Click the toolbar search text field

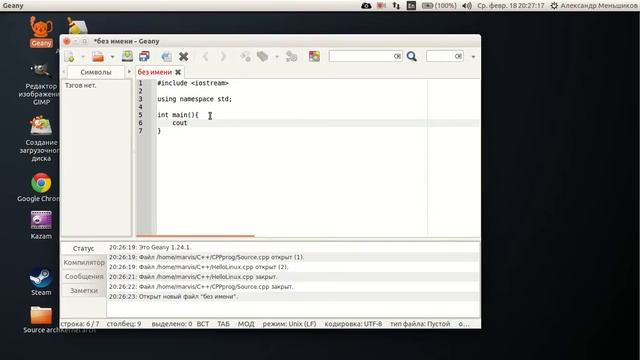click(361, 56)
